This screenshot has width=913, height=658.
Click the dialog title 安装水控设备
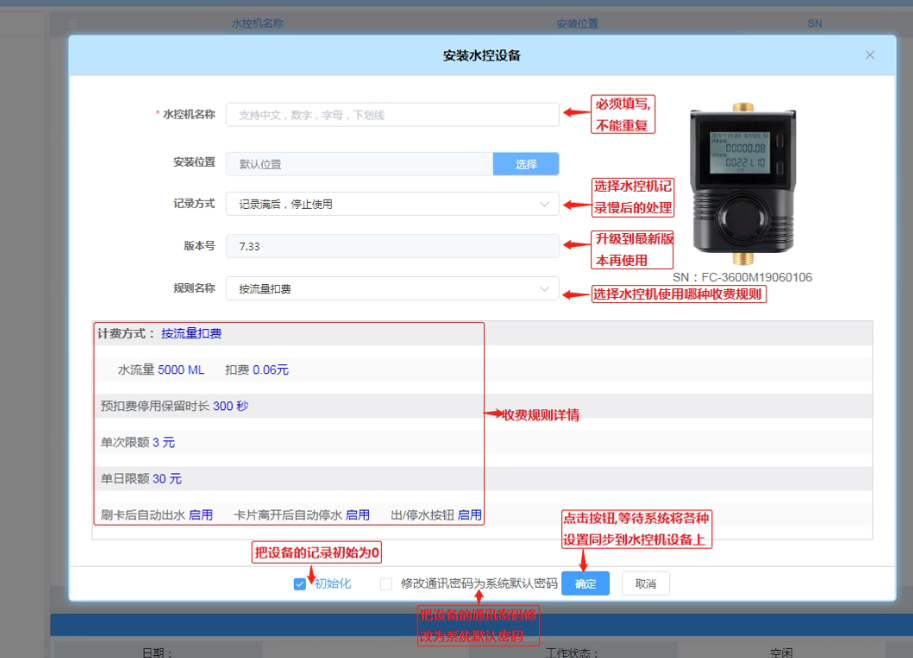click(482, 55)
